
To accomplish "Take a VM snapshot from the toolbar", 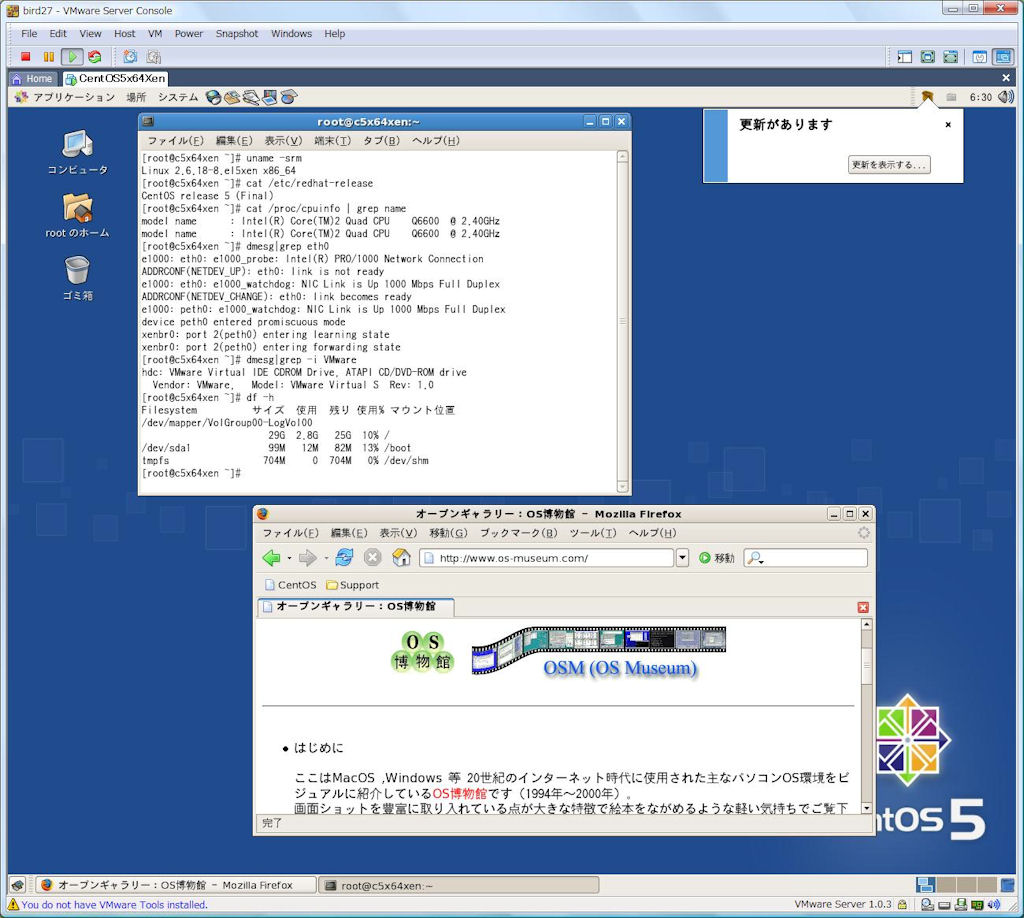I will coord(130,57).
